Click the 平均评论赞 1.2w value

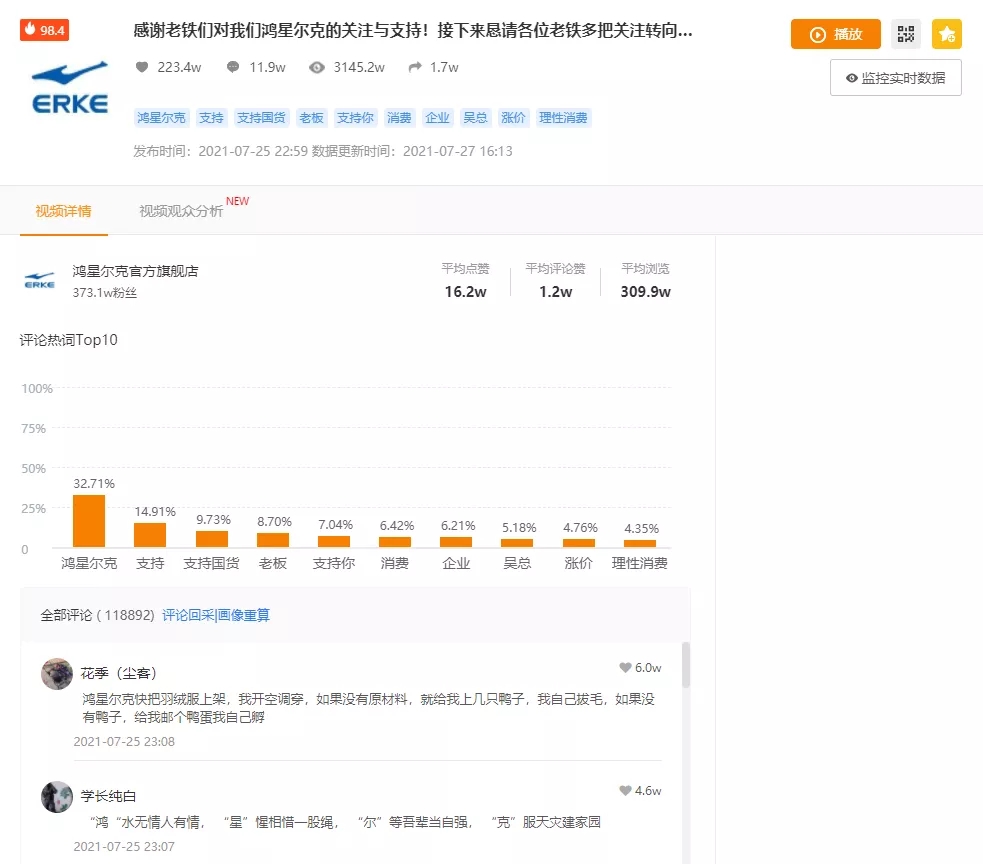(555, 292)
